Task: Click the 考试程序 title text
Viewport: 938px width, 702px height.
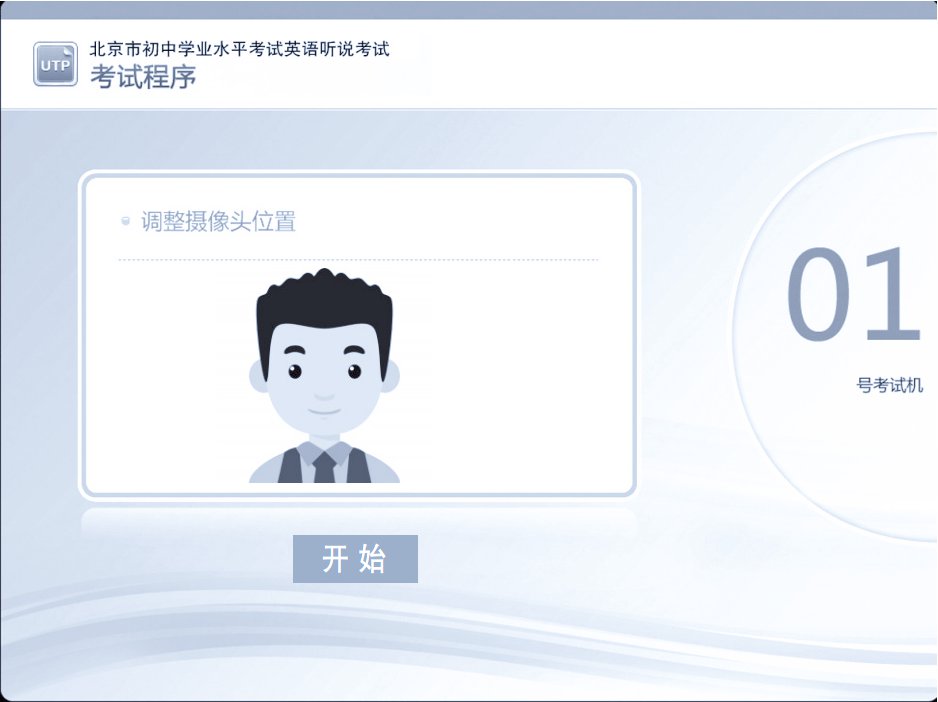Action: tap(143, 77)
